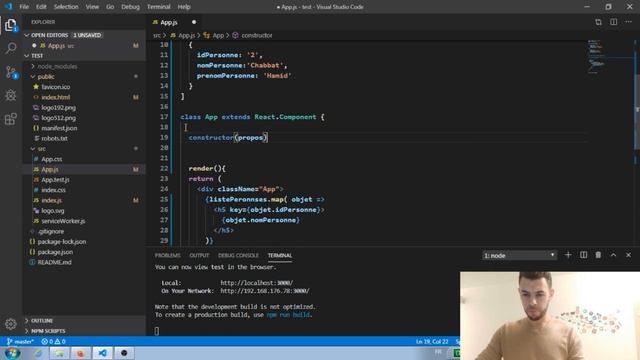
Task: Open the file explorer taskbar icon
Action: coord(59,353)
